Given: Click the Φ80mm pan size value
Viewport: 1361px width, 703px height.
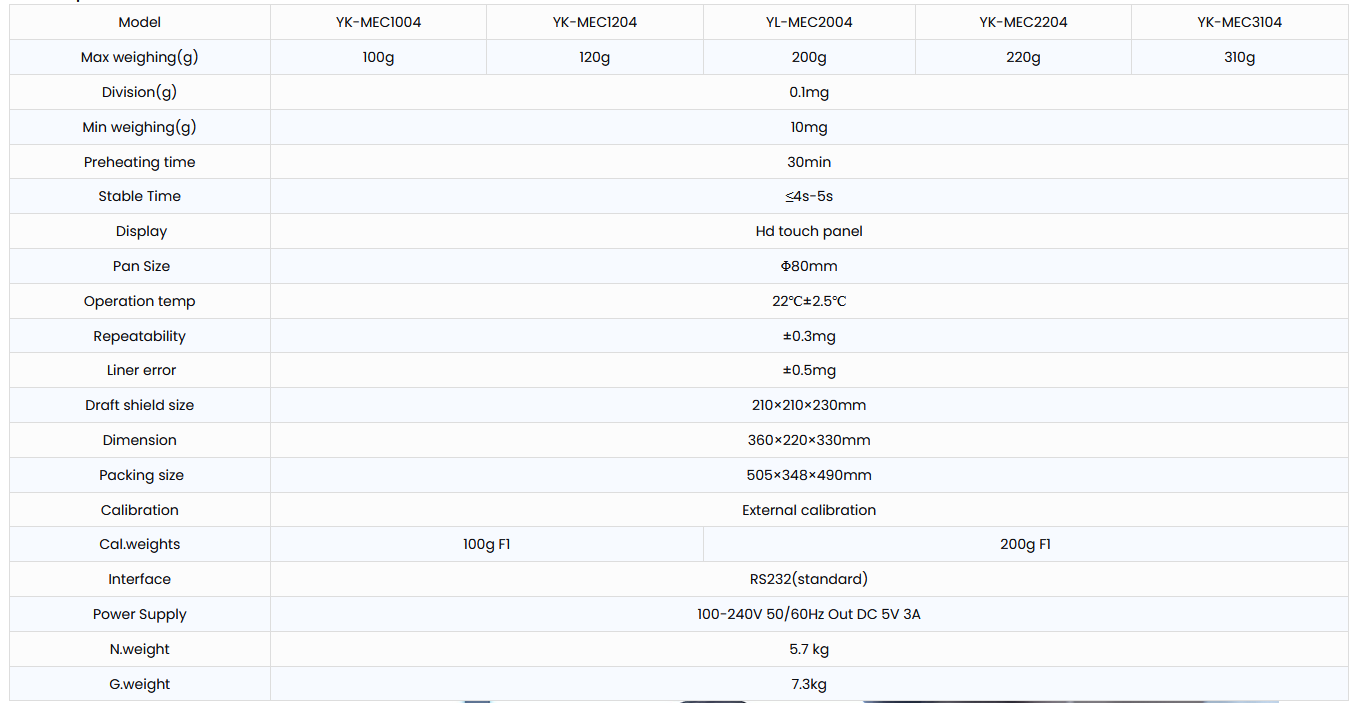Looking at the screenshot, I should pos(809,266).
